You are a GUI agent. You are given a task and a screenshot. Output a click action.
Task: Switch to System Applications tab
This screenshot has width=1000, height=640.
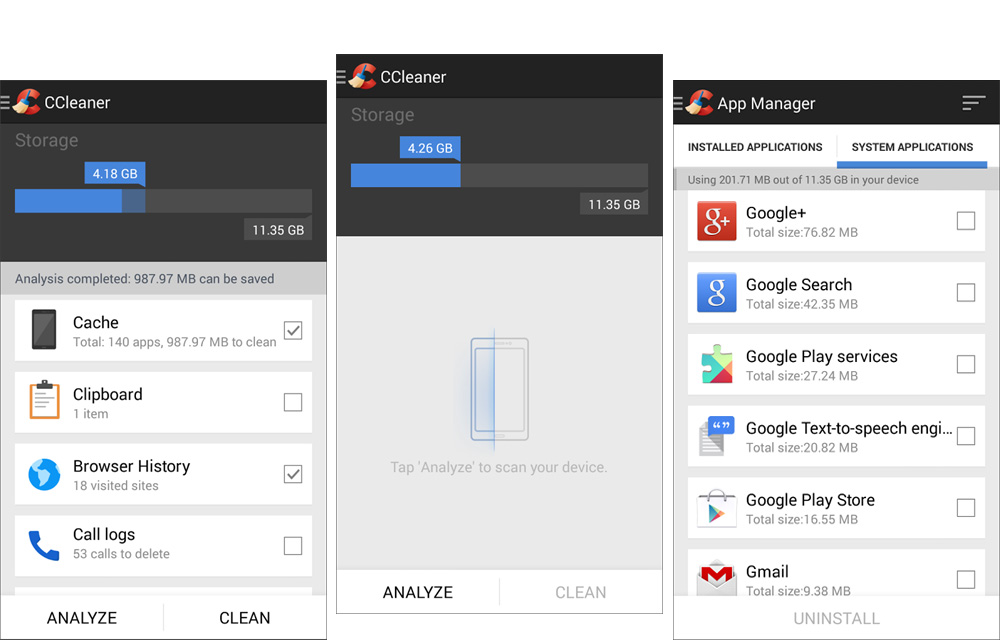(912, 147)
